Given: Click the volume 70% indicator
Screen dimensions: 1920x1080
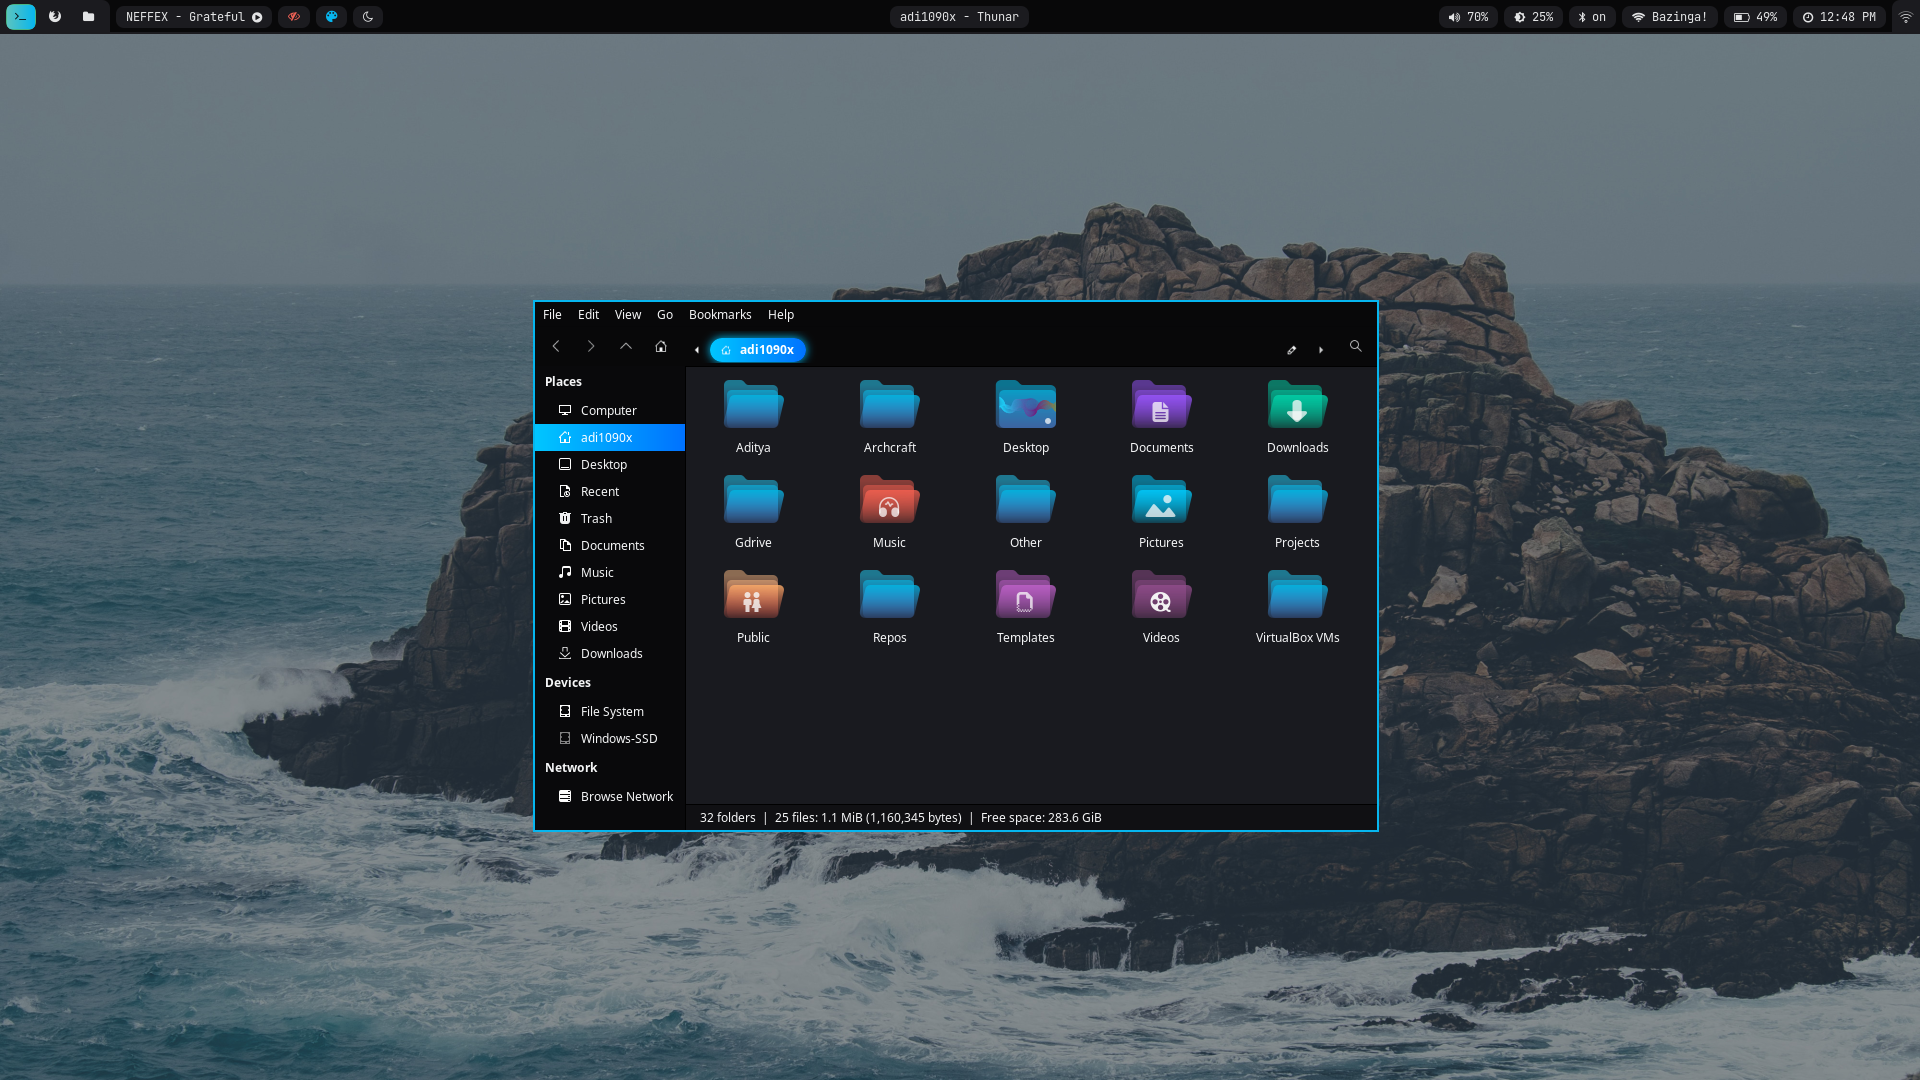Looking at the screenshot, I should [1468, 17].
